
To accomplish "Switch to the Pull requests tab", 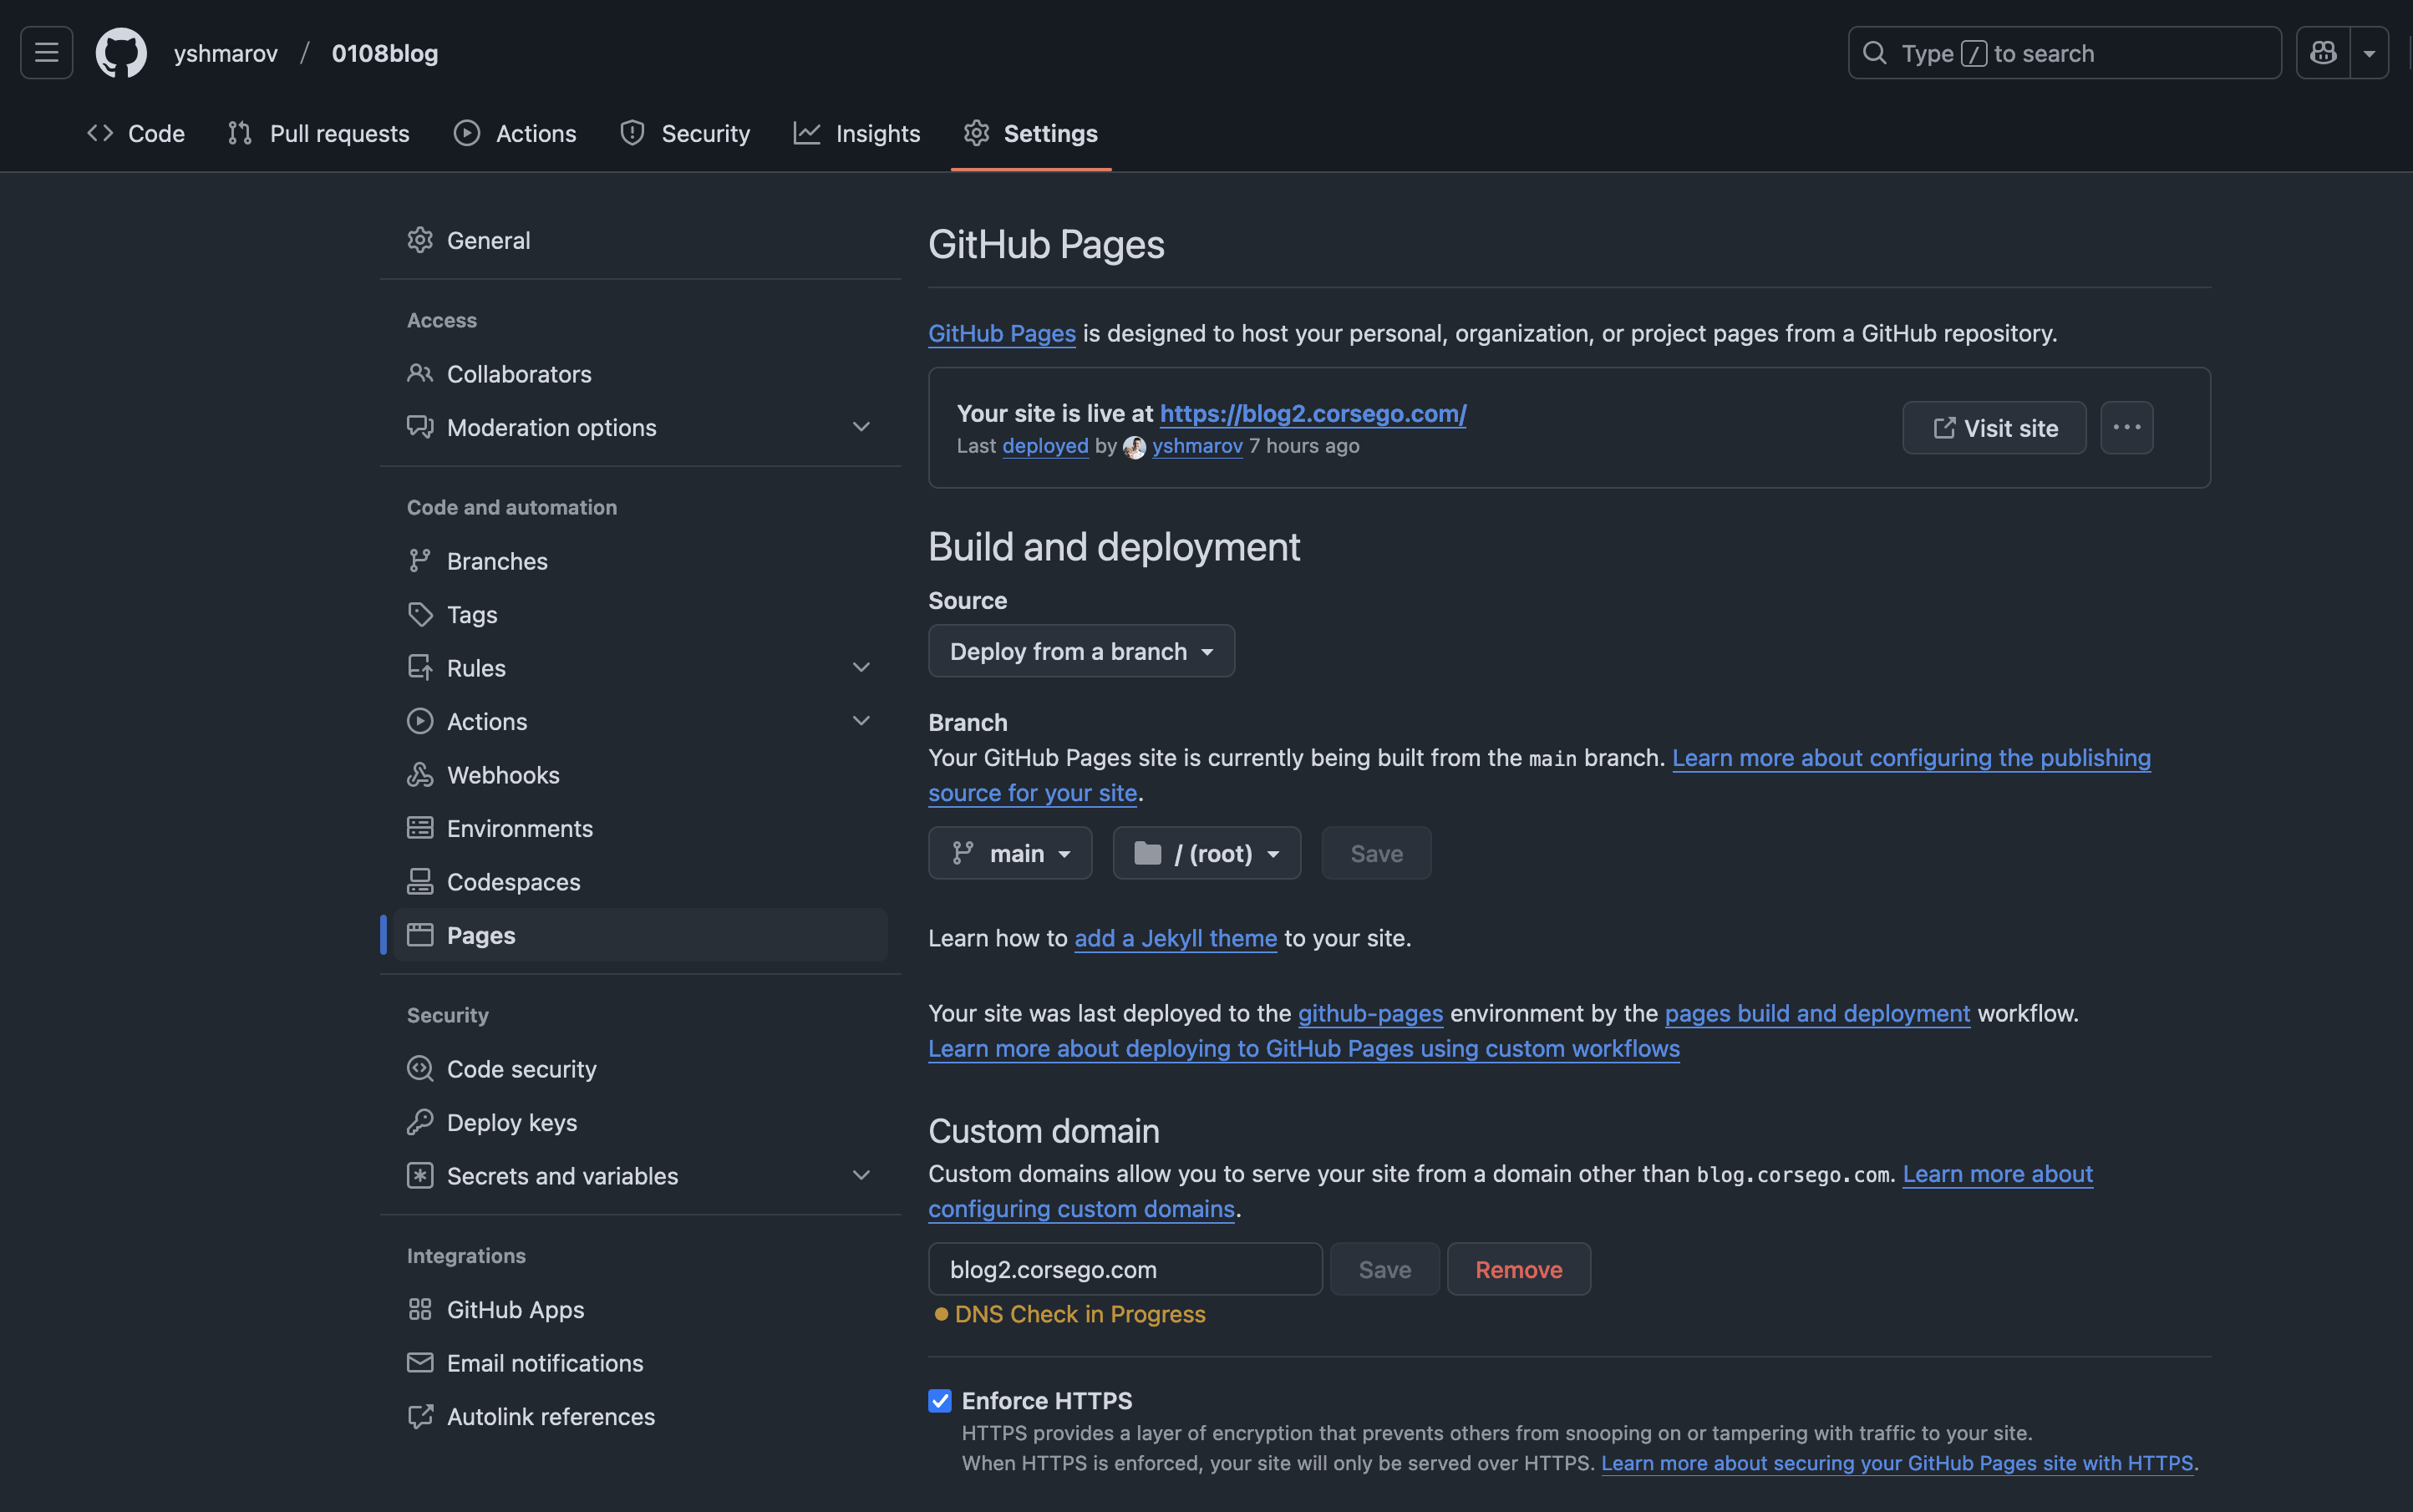I will tap(318, 133).
